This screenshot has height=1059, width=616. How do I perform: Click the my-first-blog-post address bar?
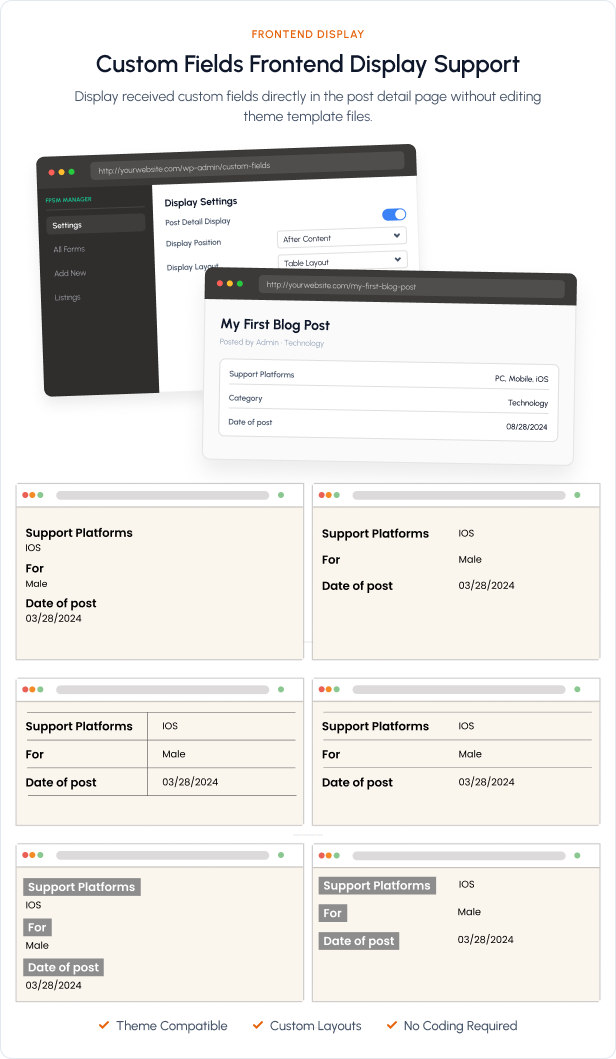coord(411,287)
